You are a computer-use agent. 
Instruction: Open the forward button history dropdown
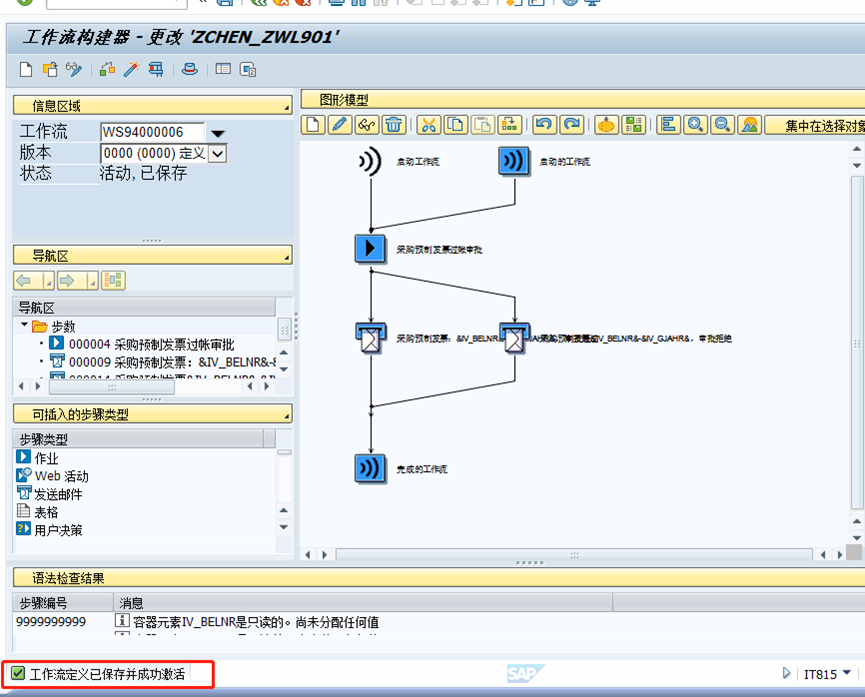point(93,280)
